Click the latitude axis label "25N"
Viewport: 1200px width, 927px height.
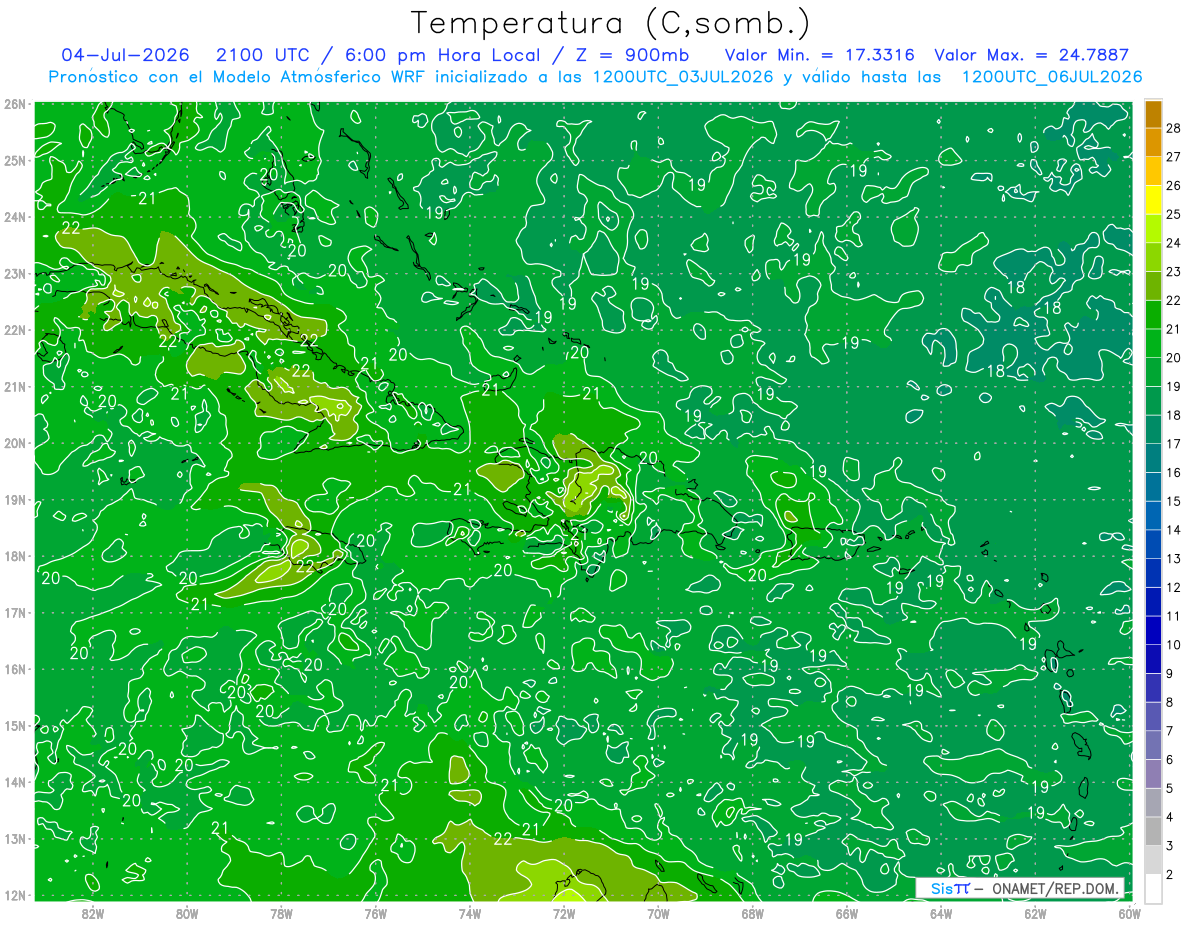pyautogui.click(x=15, y=161)
